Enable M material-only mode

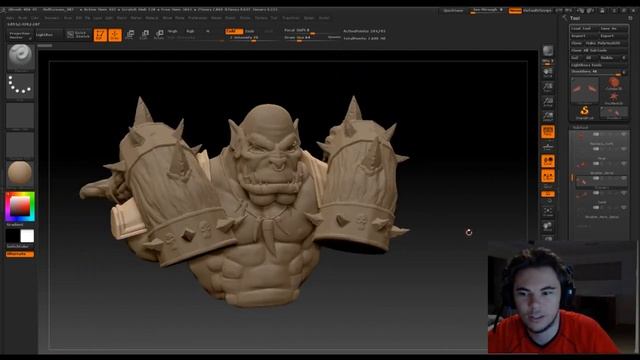(208, 31)
